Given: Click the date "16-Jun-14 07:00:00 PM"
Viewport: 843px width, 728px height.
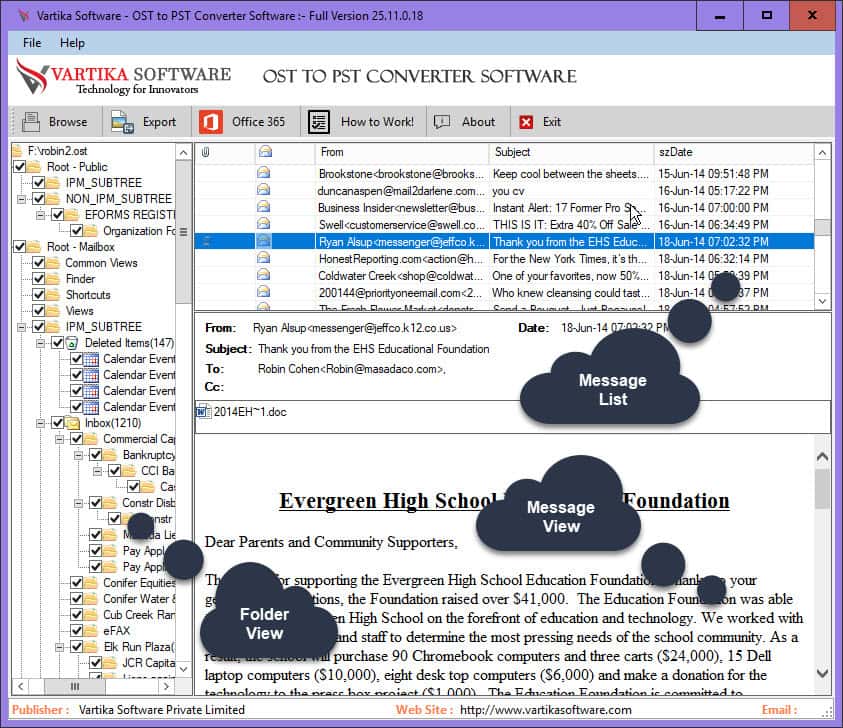Looking at the screenshot, I should [713, 208].
